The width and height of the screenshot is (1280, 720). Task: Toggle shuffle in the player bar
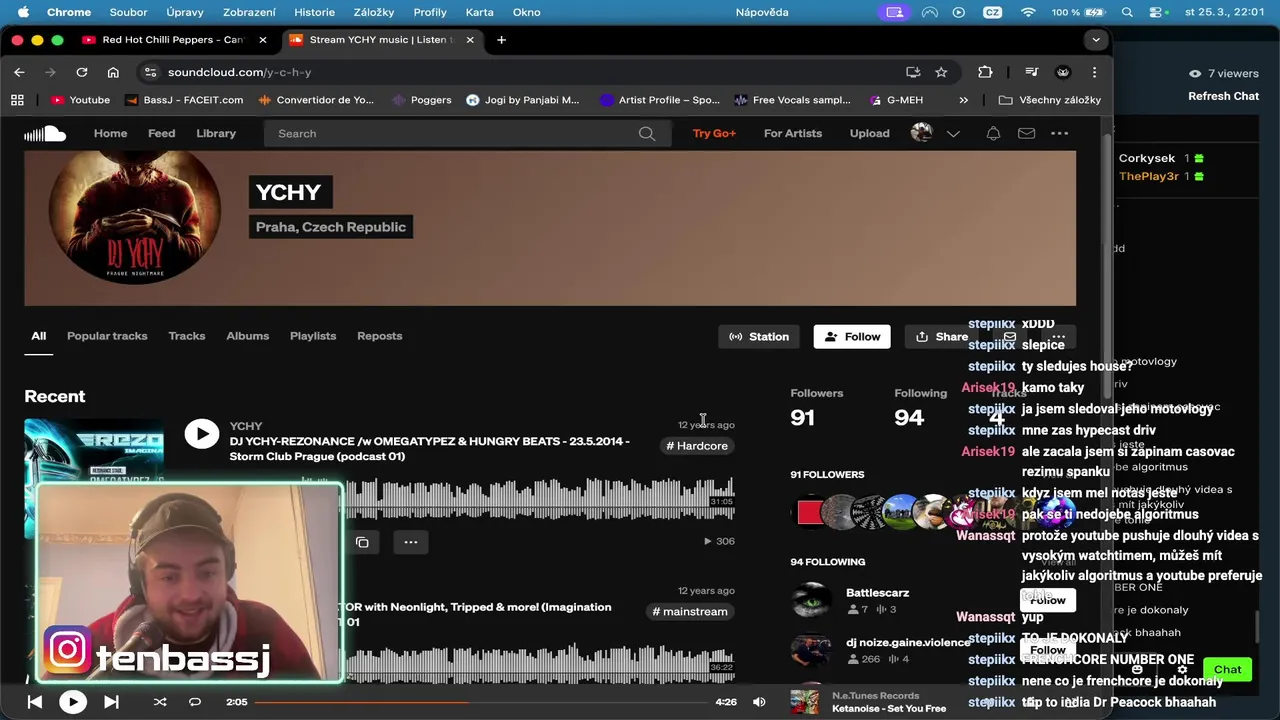(160, 702)
